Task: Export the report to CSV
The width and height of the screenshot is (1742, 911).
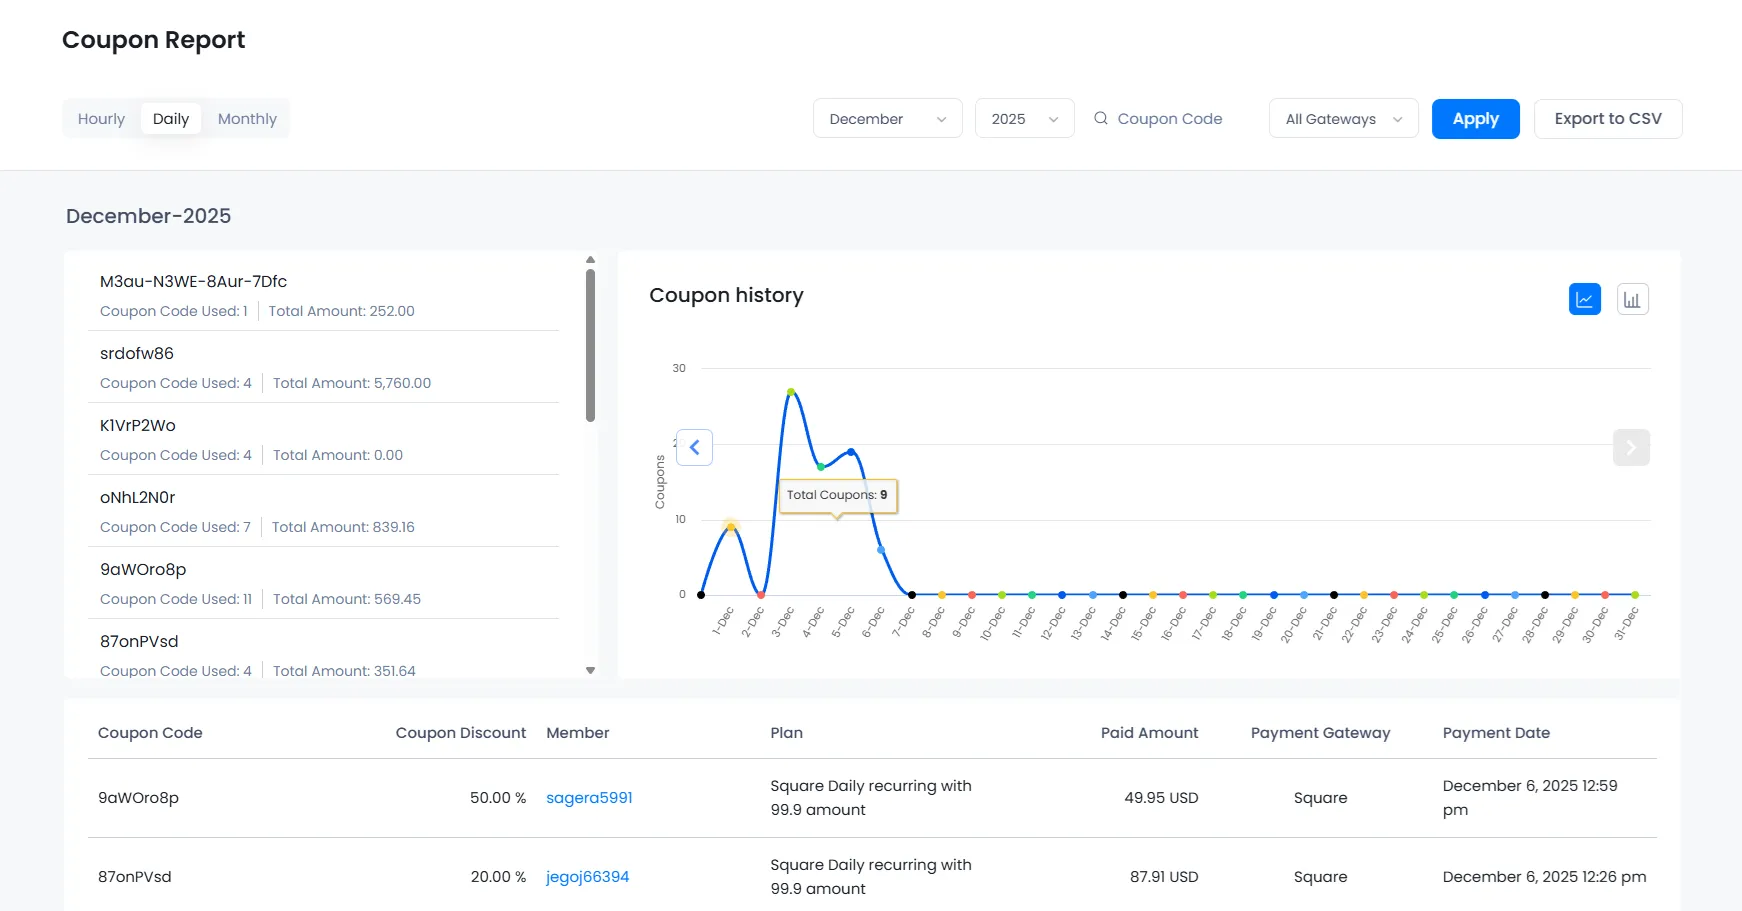Action: (1607, 118)
